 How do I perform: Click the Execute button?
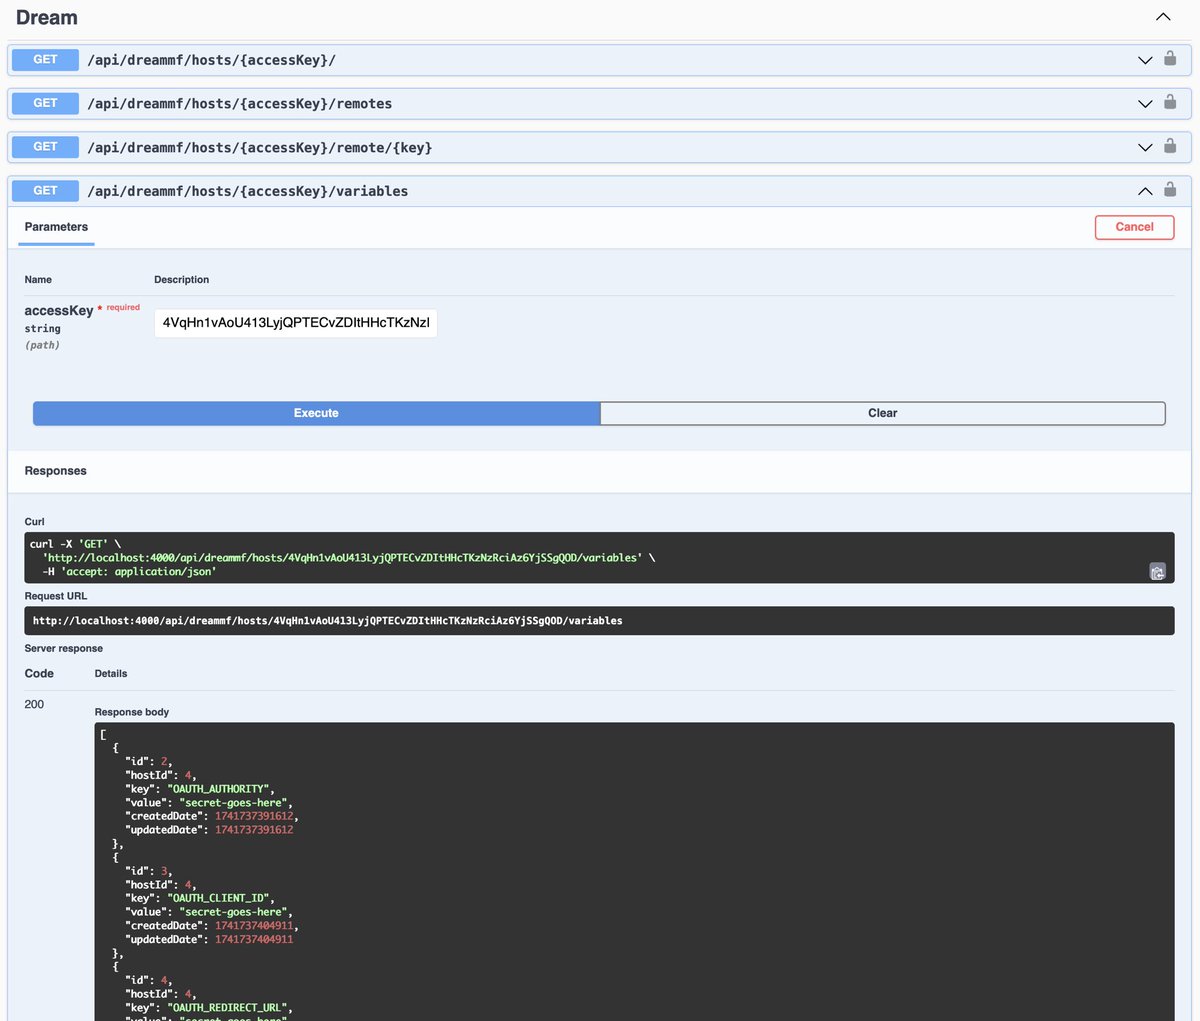[x=316, y=413]
